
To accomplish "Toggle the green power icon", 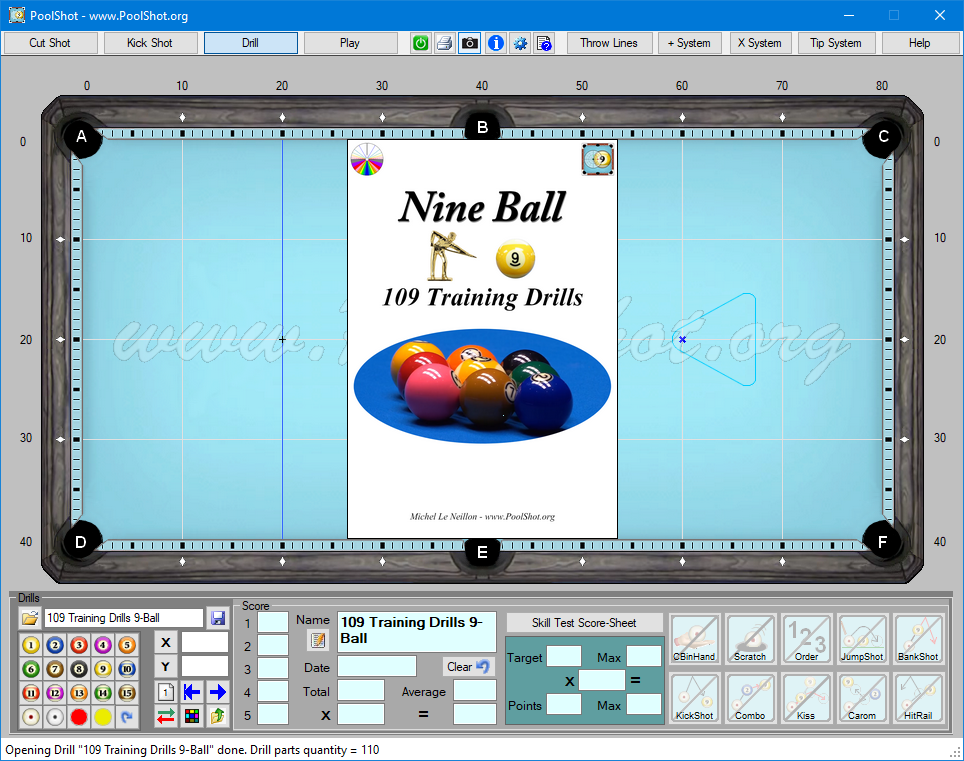I will pos(419,43).
